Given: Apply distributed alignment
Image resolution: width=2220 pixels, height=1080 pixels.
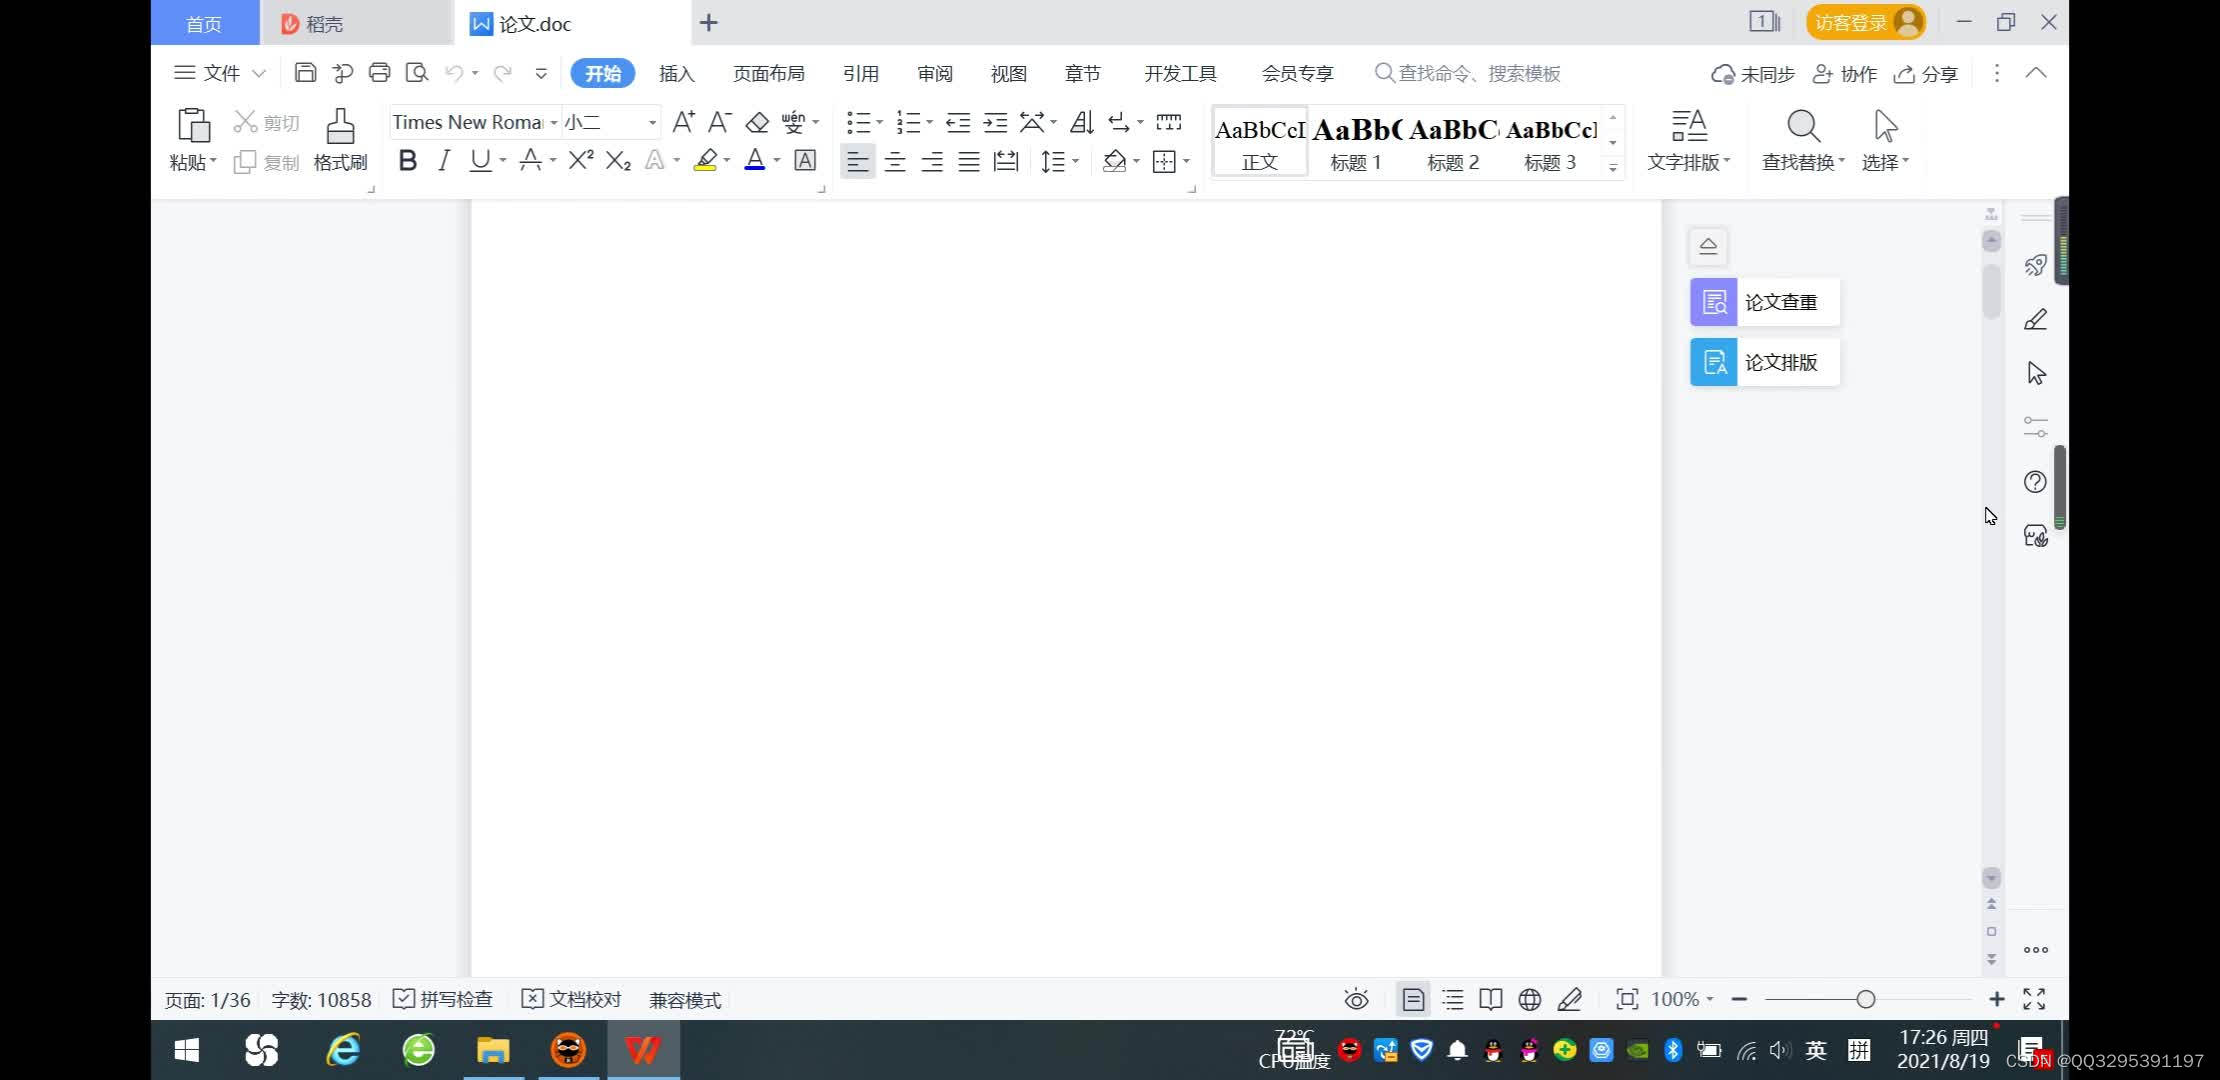Looking at the screenshot, I should (x=1006, y=161).
